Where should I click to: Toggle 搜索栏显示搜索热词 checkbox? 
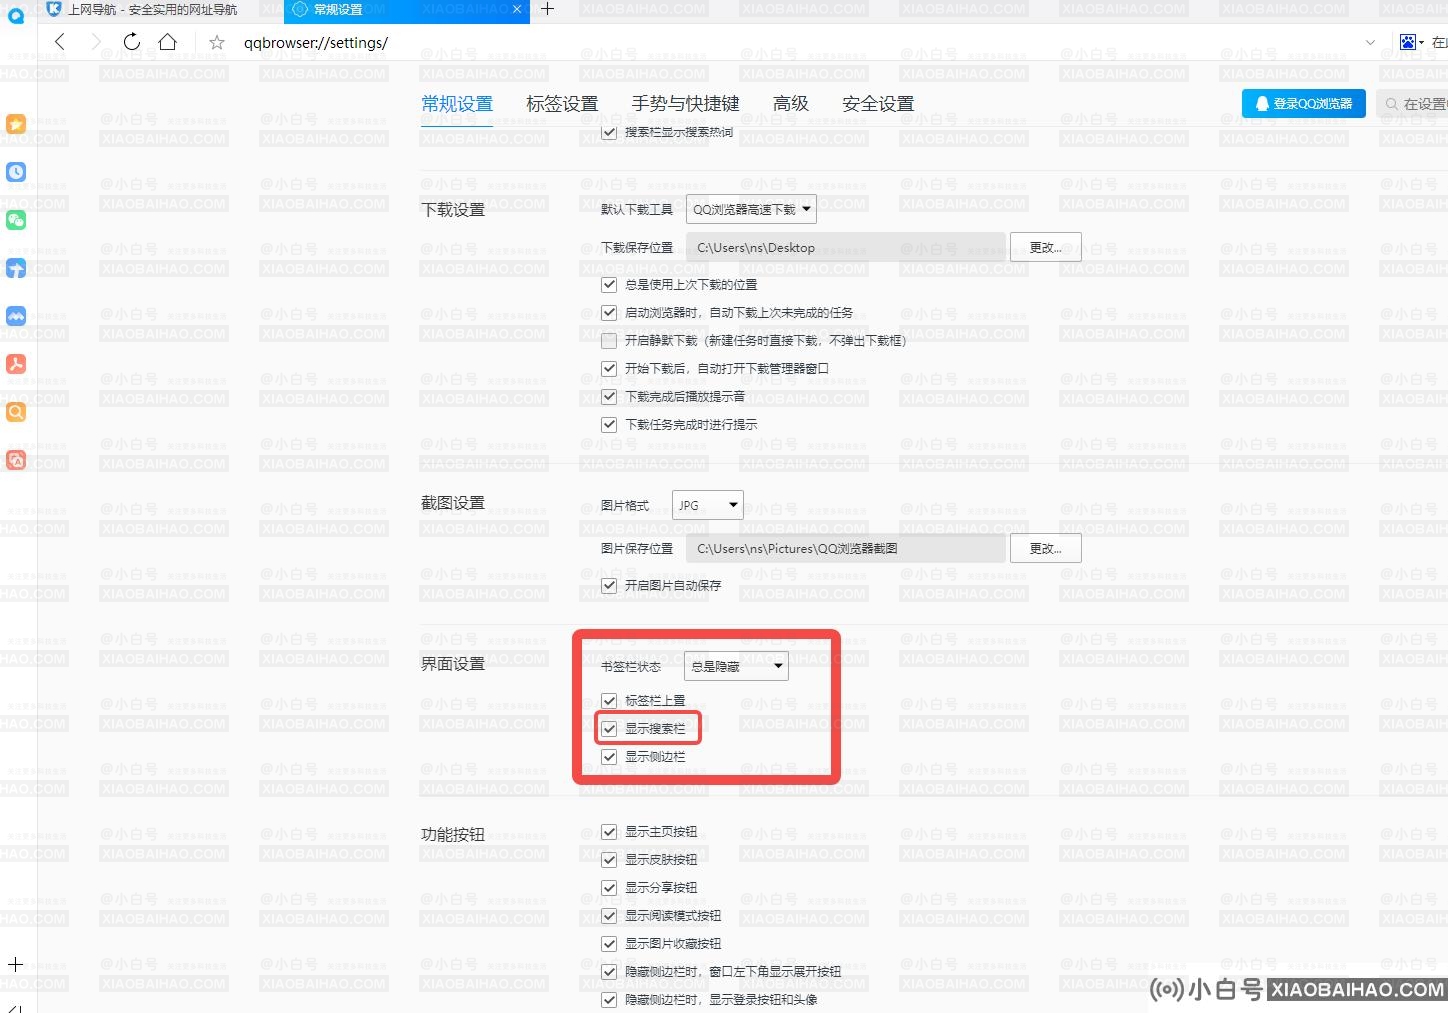(x=609, y=132)
